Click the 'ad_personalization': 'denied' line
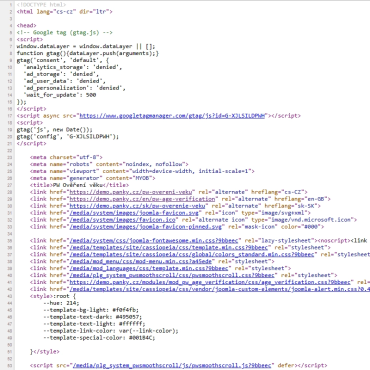Image resolution: width=370 pixels, height=370 pixels. [74, 88]
